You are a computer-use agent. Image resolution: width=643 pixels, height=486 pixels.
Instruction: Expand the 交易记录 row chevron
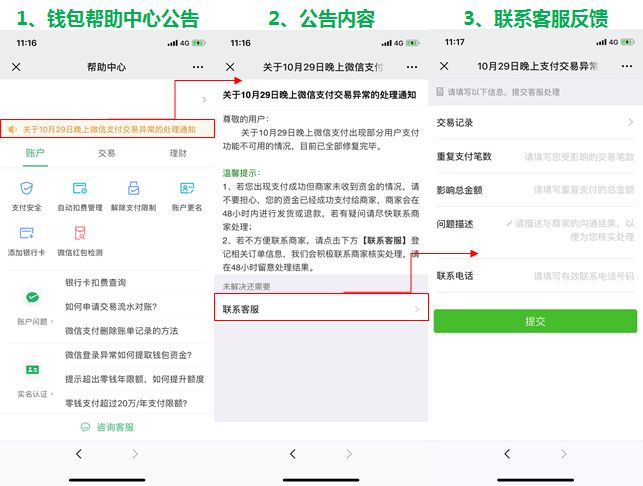point(630,123)
